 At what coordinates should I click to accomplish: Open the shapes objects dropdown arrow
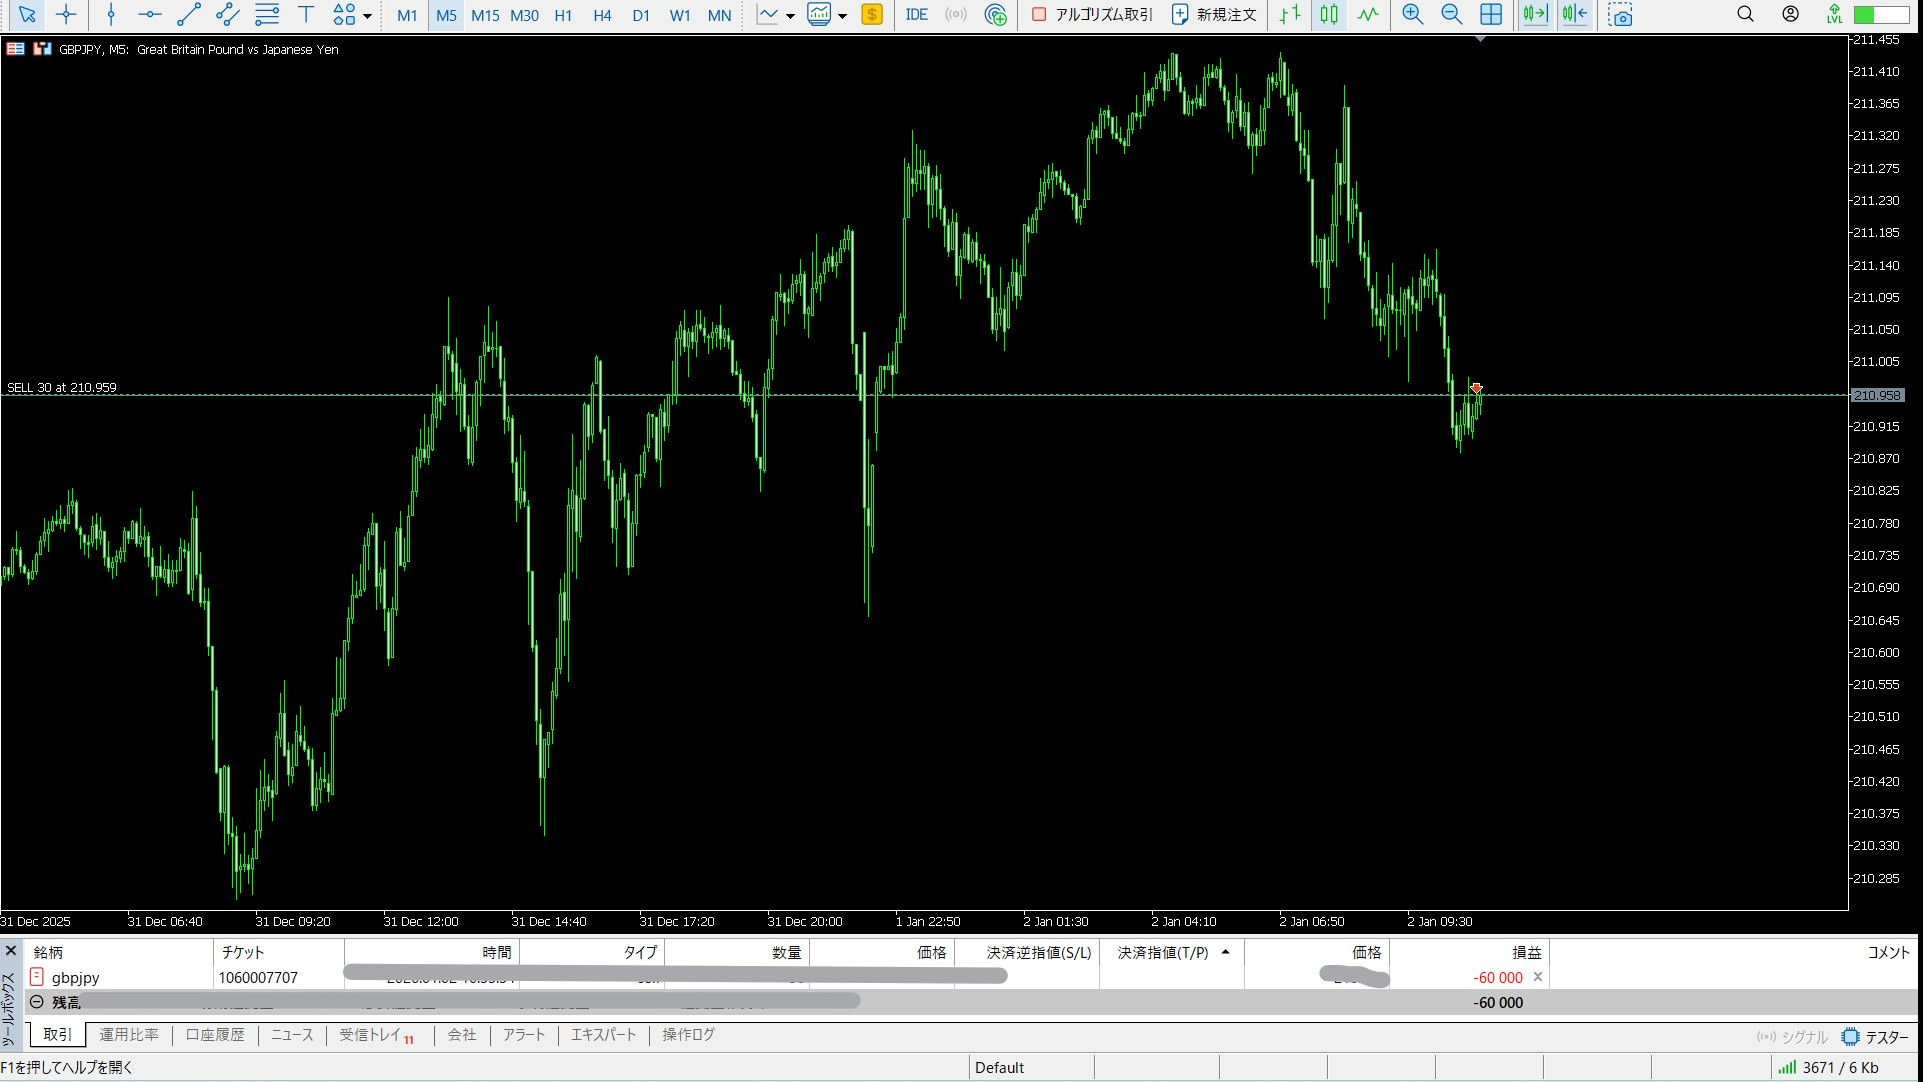pyautogui.click(x=368, y=16)
